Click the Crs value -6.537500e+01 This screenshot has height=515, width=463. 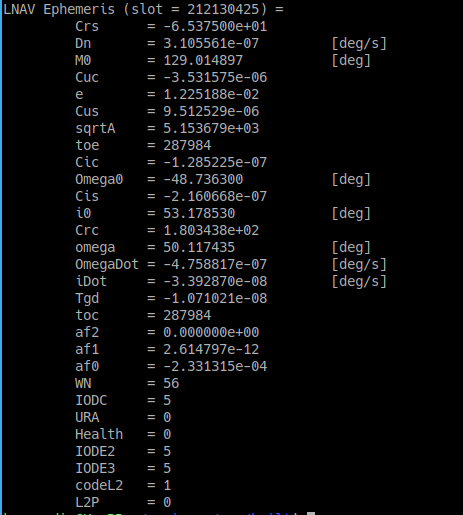click(215, 26)
